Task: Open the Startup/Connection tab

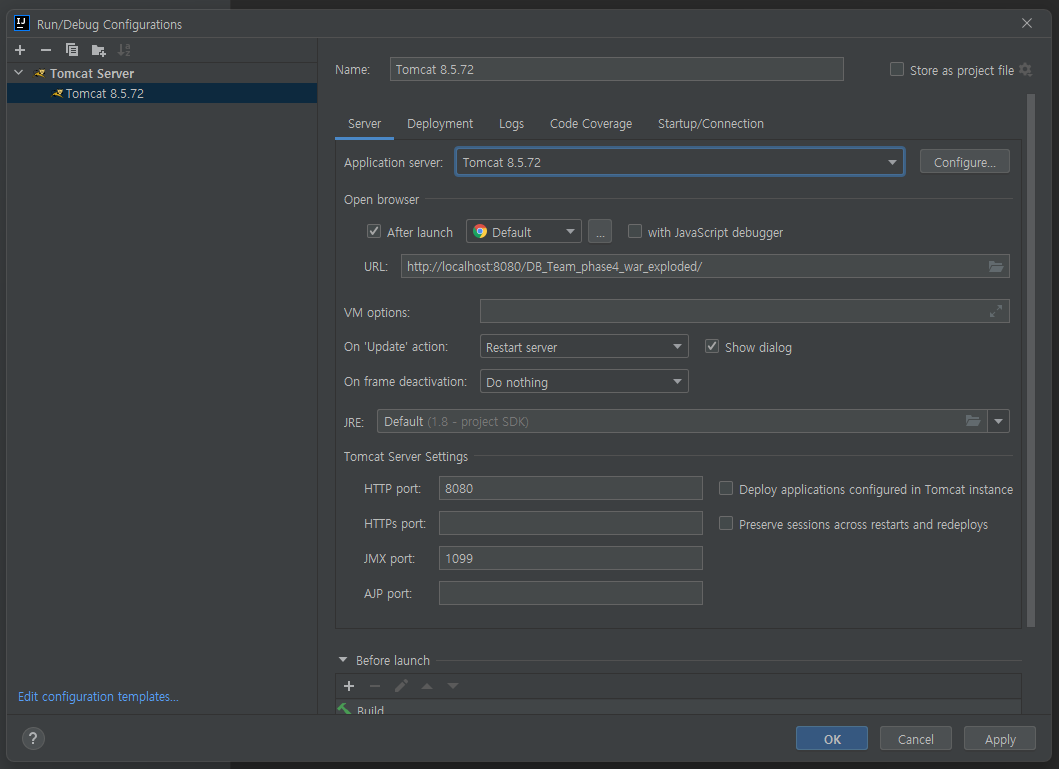Action: pos(711,124)
